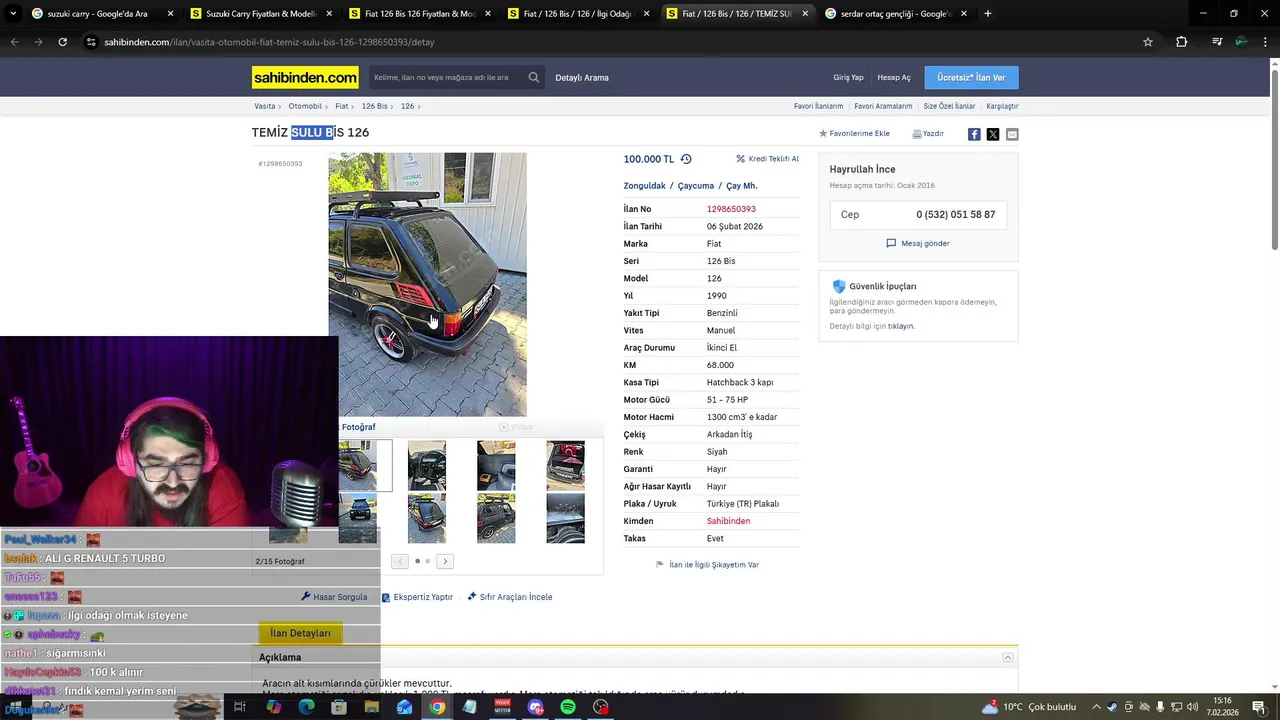Open File Explorer from the taskbar

pyautogui.click(x=372, y=707)
